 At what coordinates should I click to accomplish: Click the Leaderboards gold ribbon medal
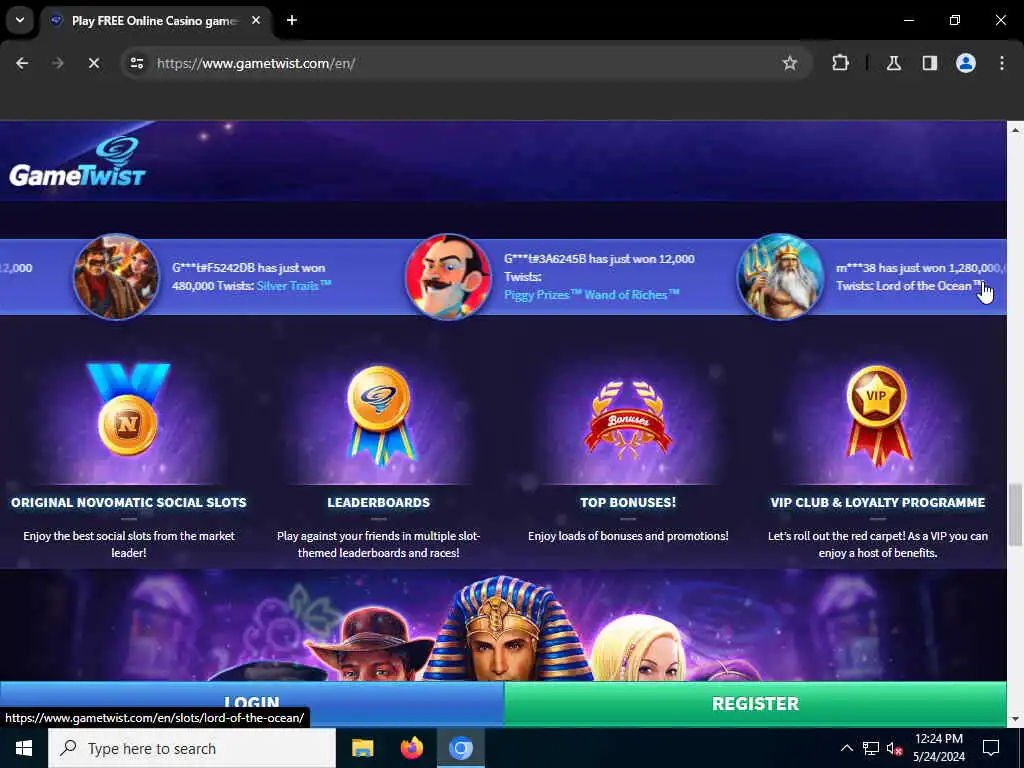[x=379, y=415]
